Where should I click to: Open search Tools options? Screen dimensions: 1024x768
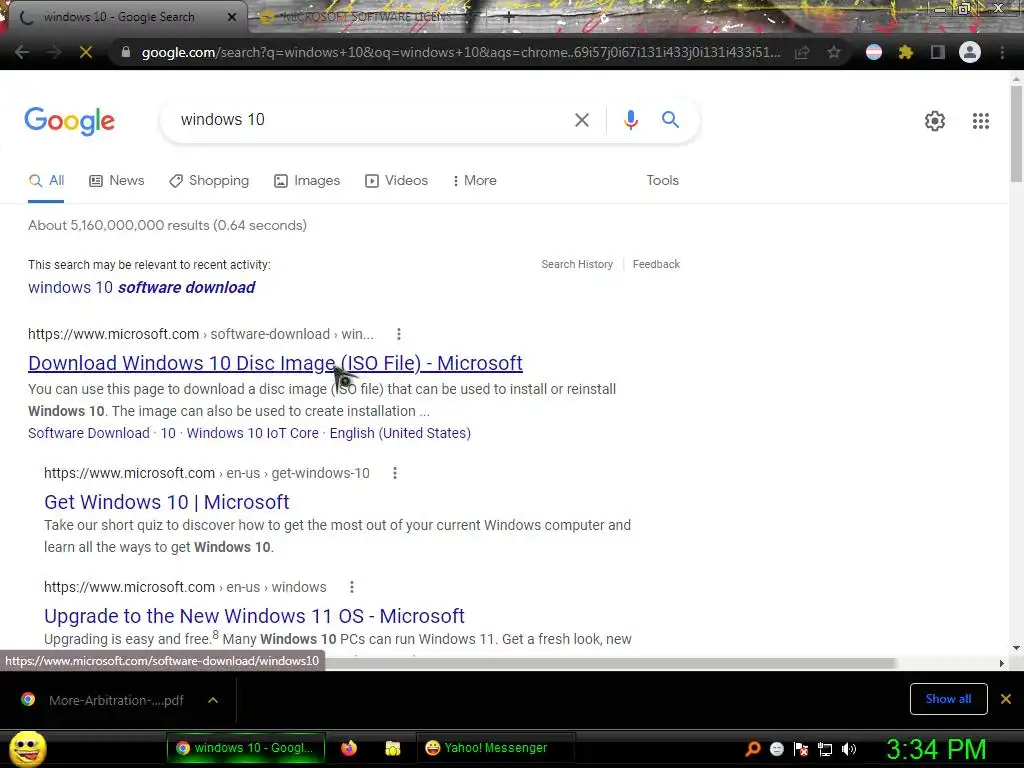662,181
